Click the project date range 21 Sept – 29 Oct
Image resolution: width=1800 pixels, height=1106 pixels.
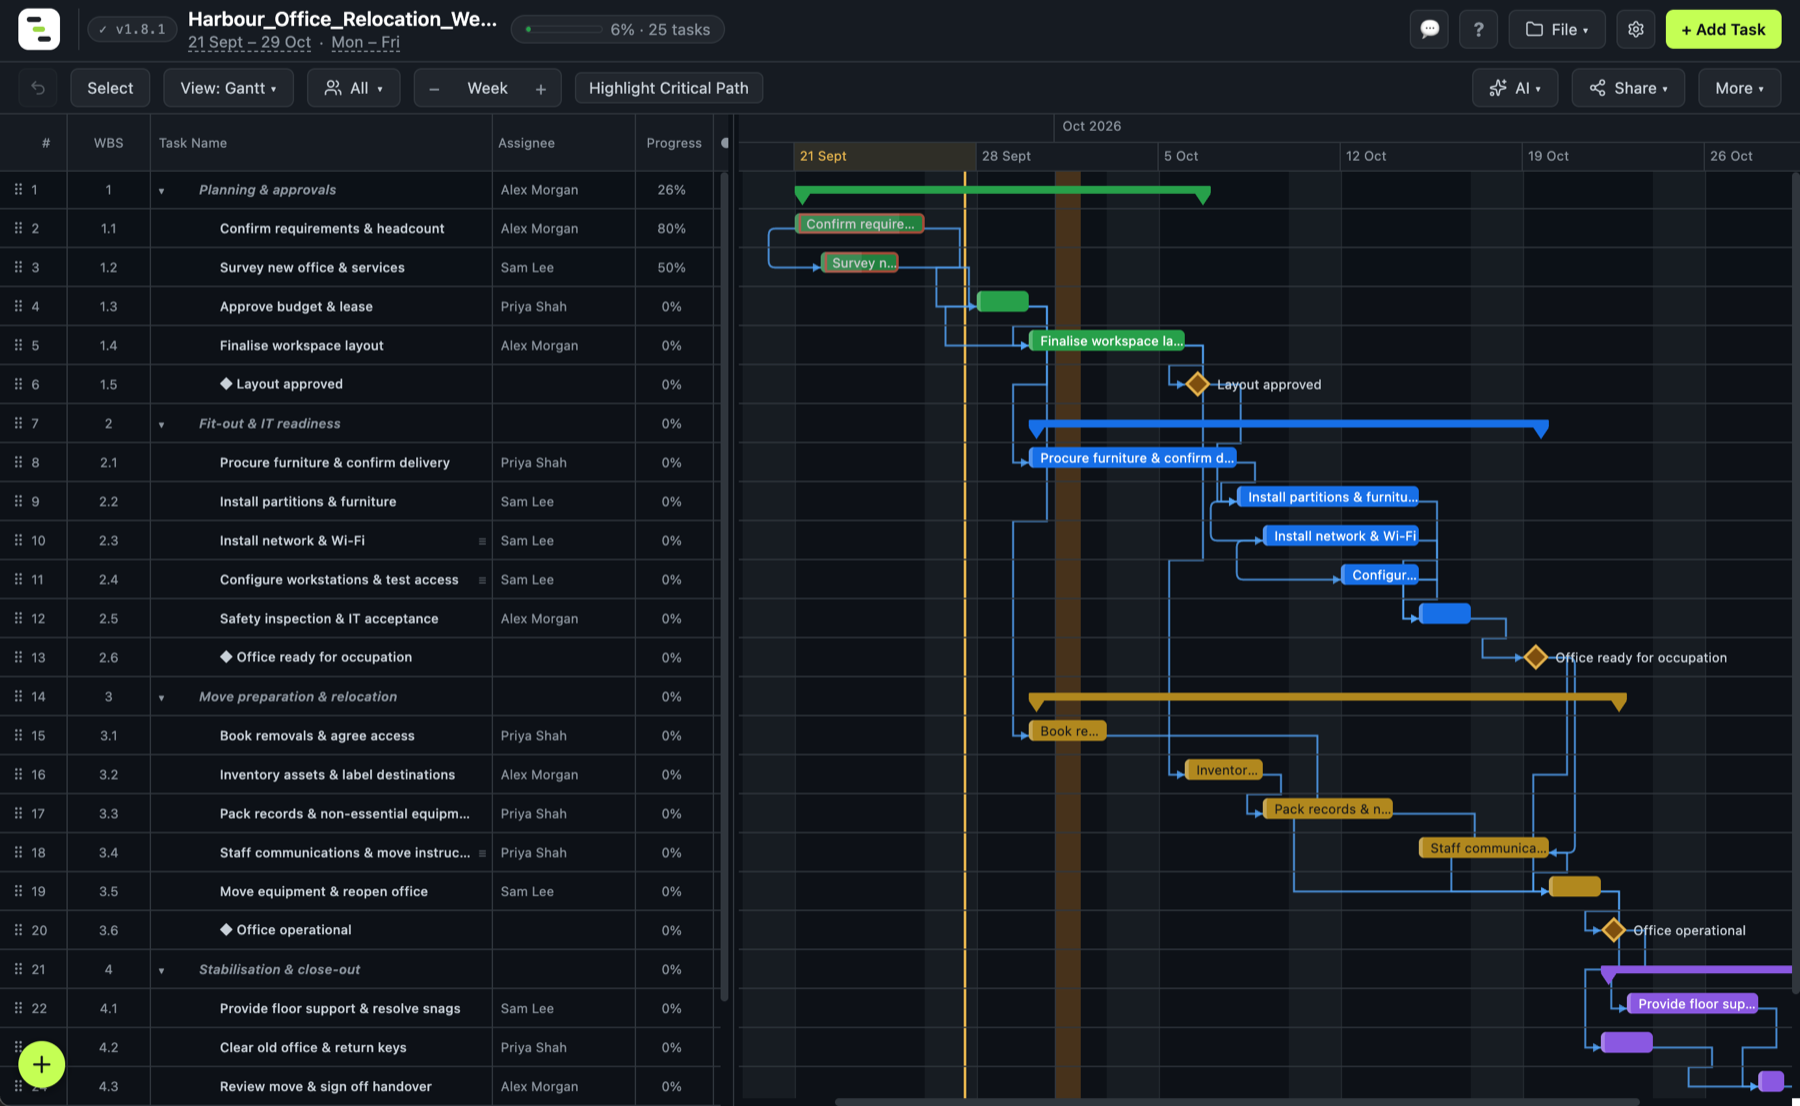pyautogui.click(x=249, y=42)
